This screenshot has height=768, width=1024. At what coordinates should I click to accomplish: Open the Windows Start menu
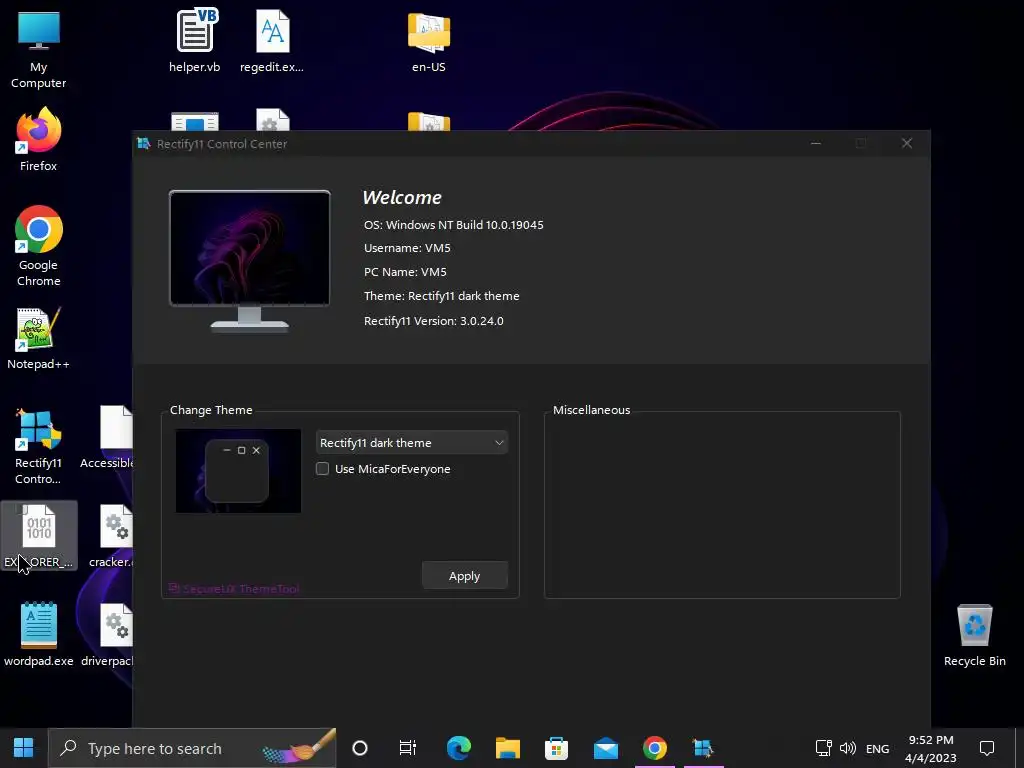(x=24, y=748)
